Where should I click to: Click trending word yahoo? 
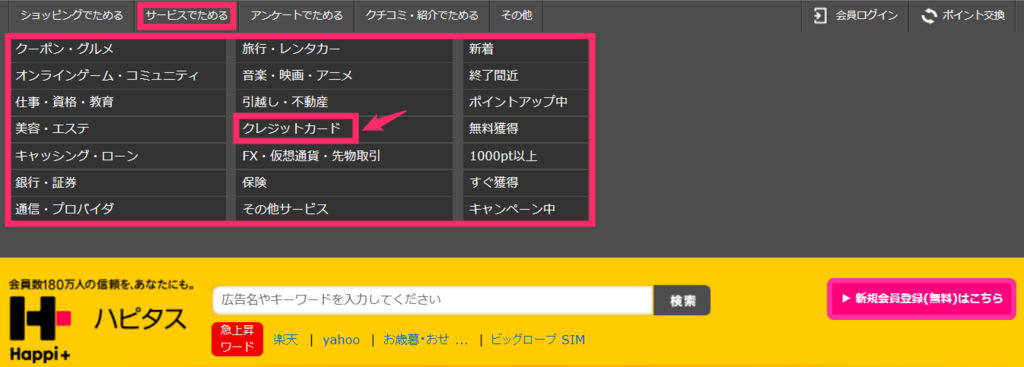(341, 340)
